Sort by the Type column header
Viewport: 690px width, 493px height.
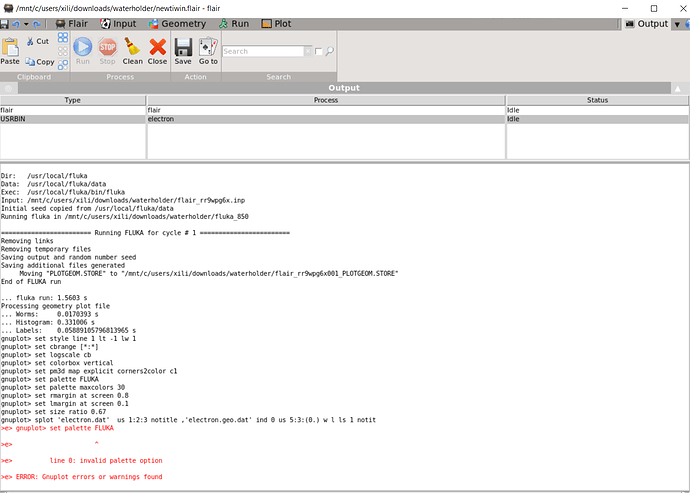coord(73,100)
